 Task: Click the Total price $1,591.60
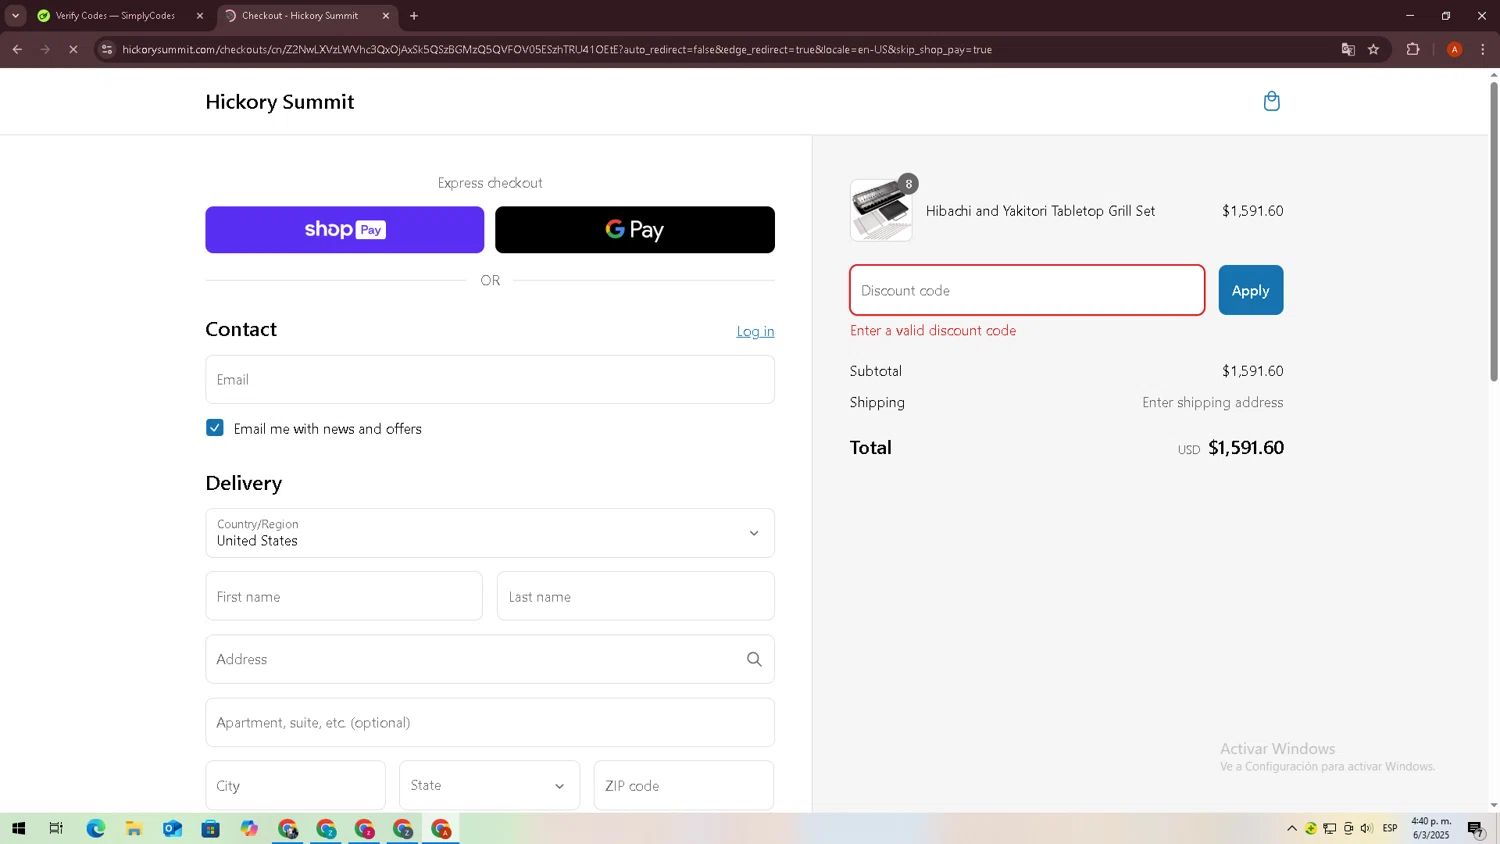[x=1246, y=448]
